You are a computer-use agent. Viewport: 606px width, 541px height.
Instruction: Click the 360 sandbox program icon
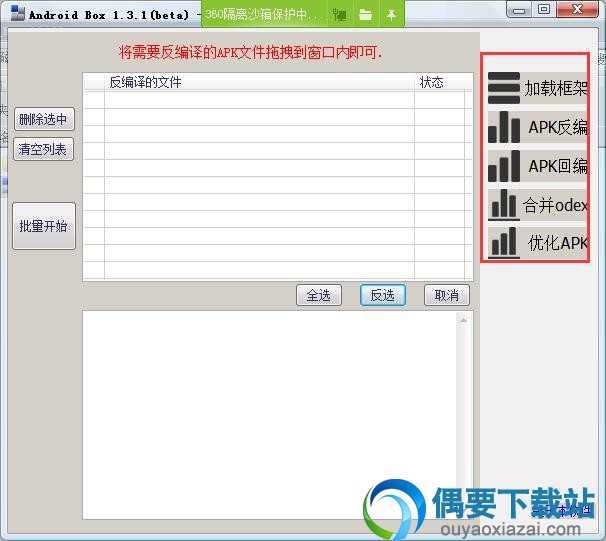(339, 15)
